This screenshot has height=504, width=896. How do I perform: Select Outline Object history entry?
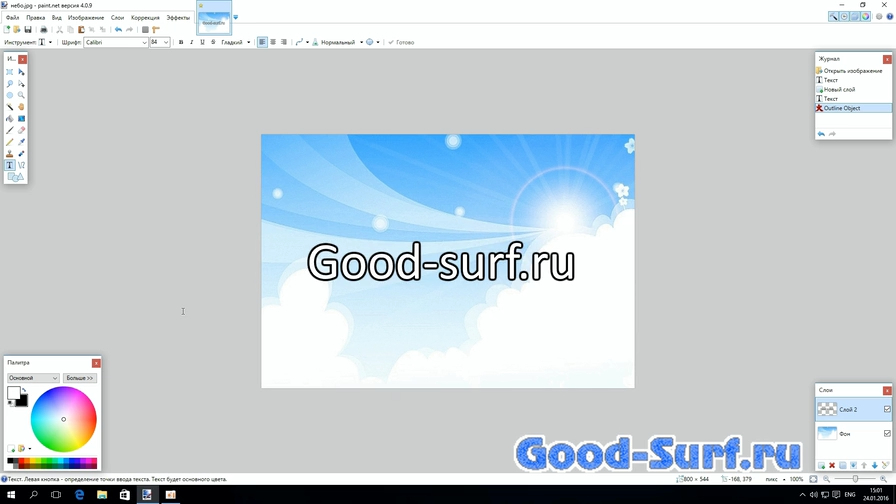pos(853,108)
